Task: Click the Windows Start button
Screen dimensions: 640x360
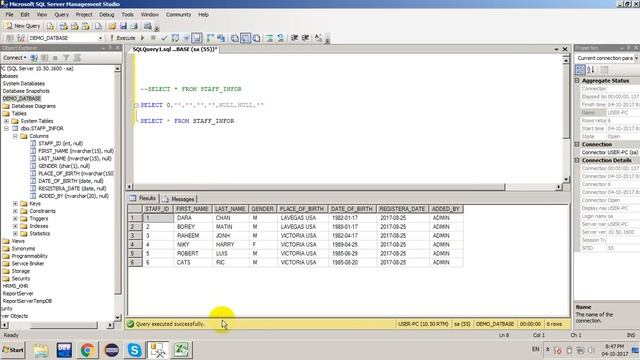Action: (x=13, y=350)
